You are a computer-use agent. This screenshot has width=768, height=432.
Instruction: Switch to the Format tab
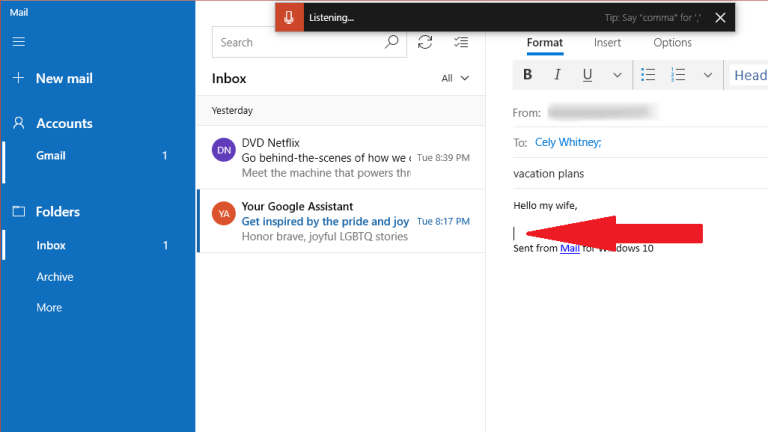pos(545,43)
